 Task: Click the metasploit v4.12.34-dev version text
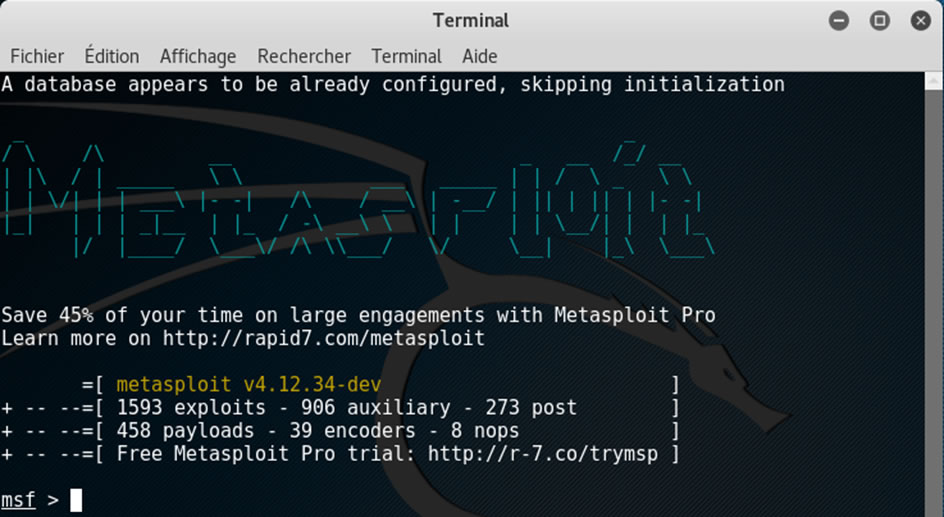point(249,385)
